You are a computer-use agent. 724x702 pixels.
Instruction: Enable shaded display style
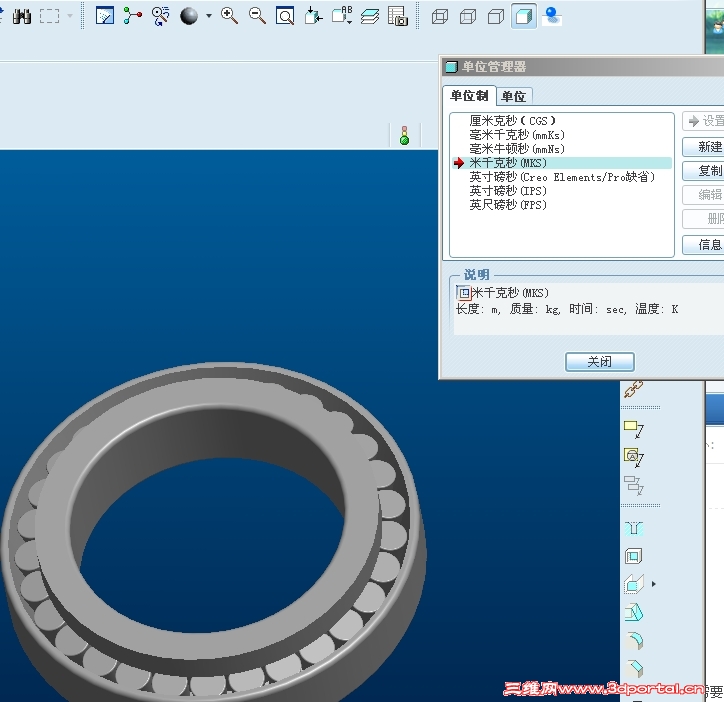(x=524, y=17)
